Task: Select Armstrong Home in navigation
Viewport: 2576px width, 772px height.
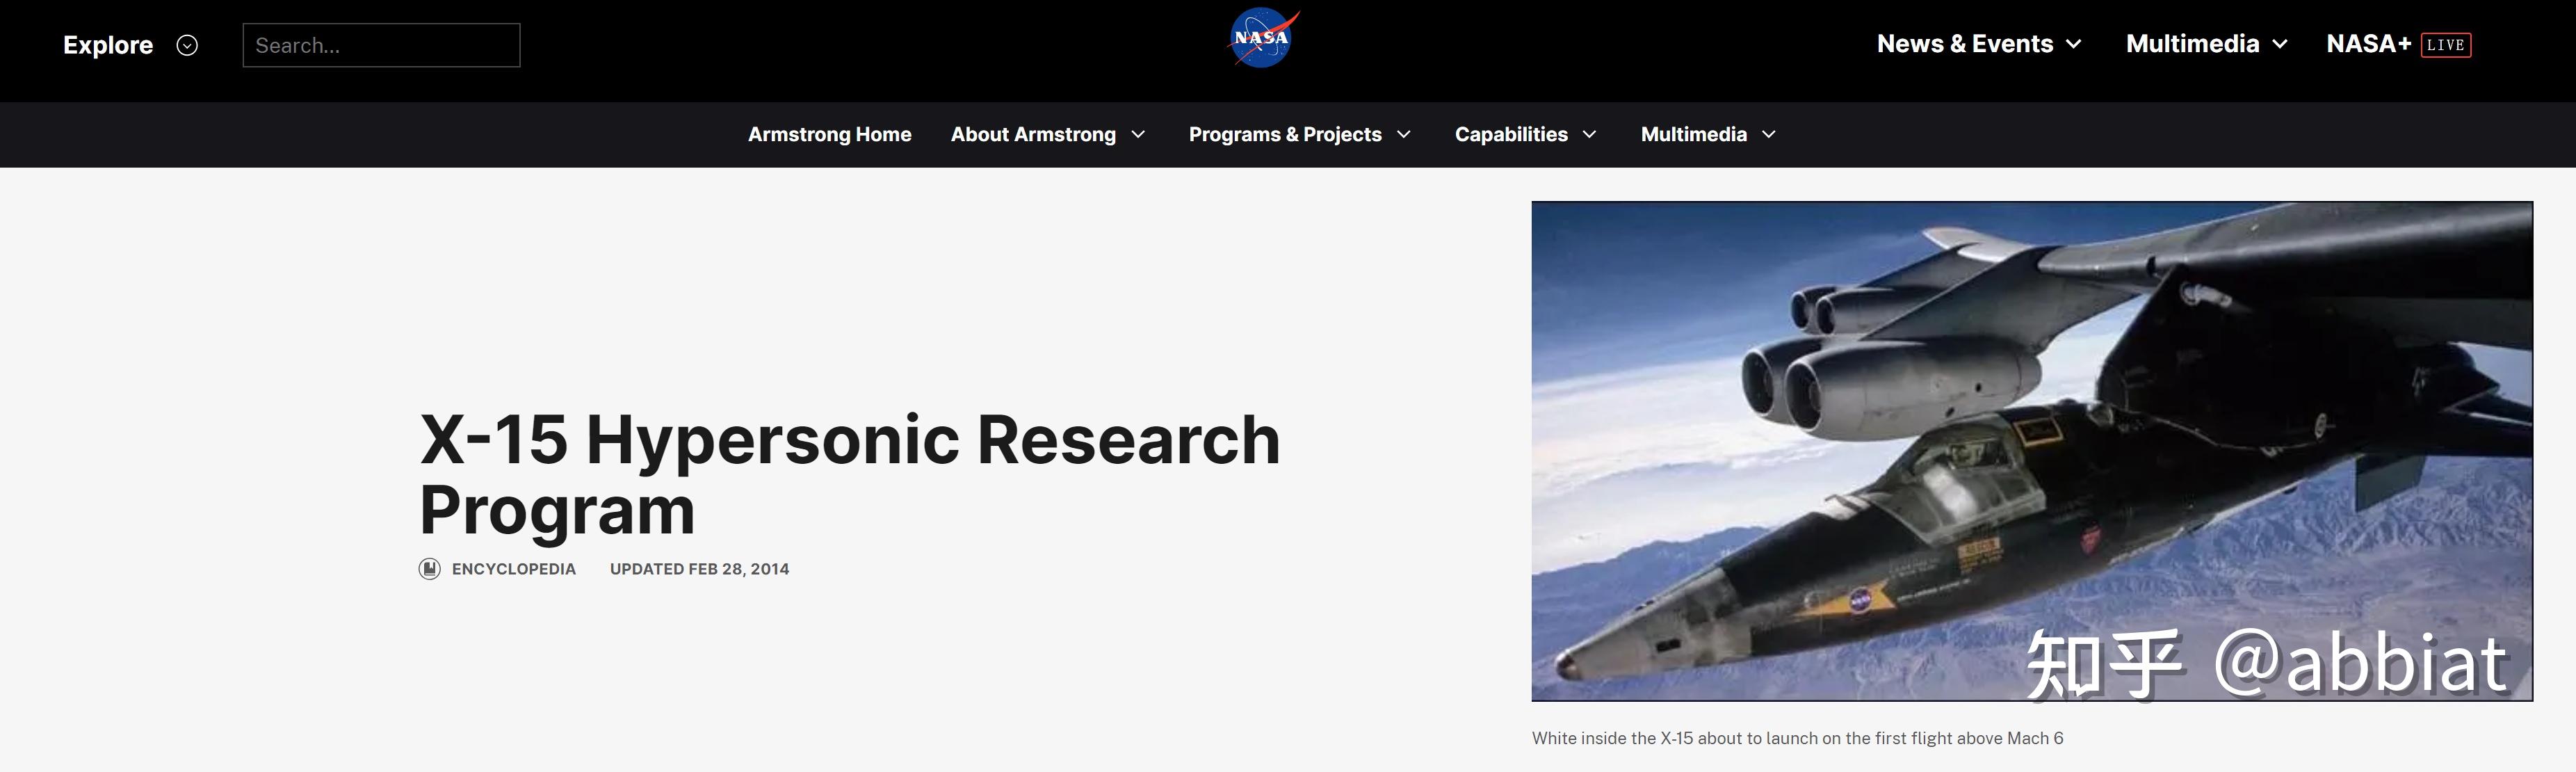Action: point(829,133)
